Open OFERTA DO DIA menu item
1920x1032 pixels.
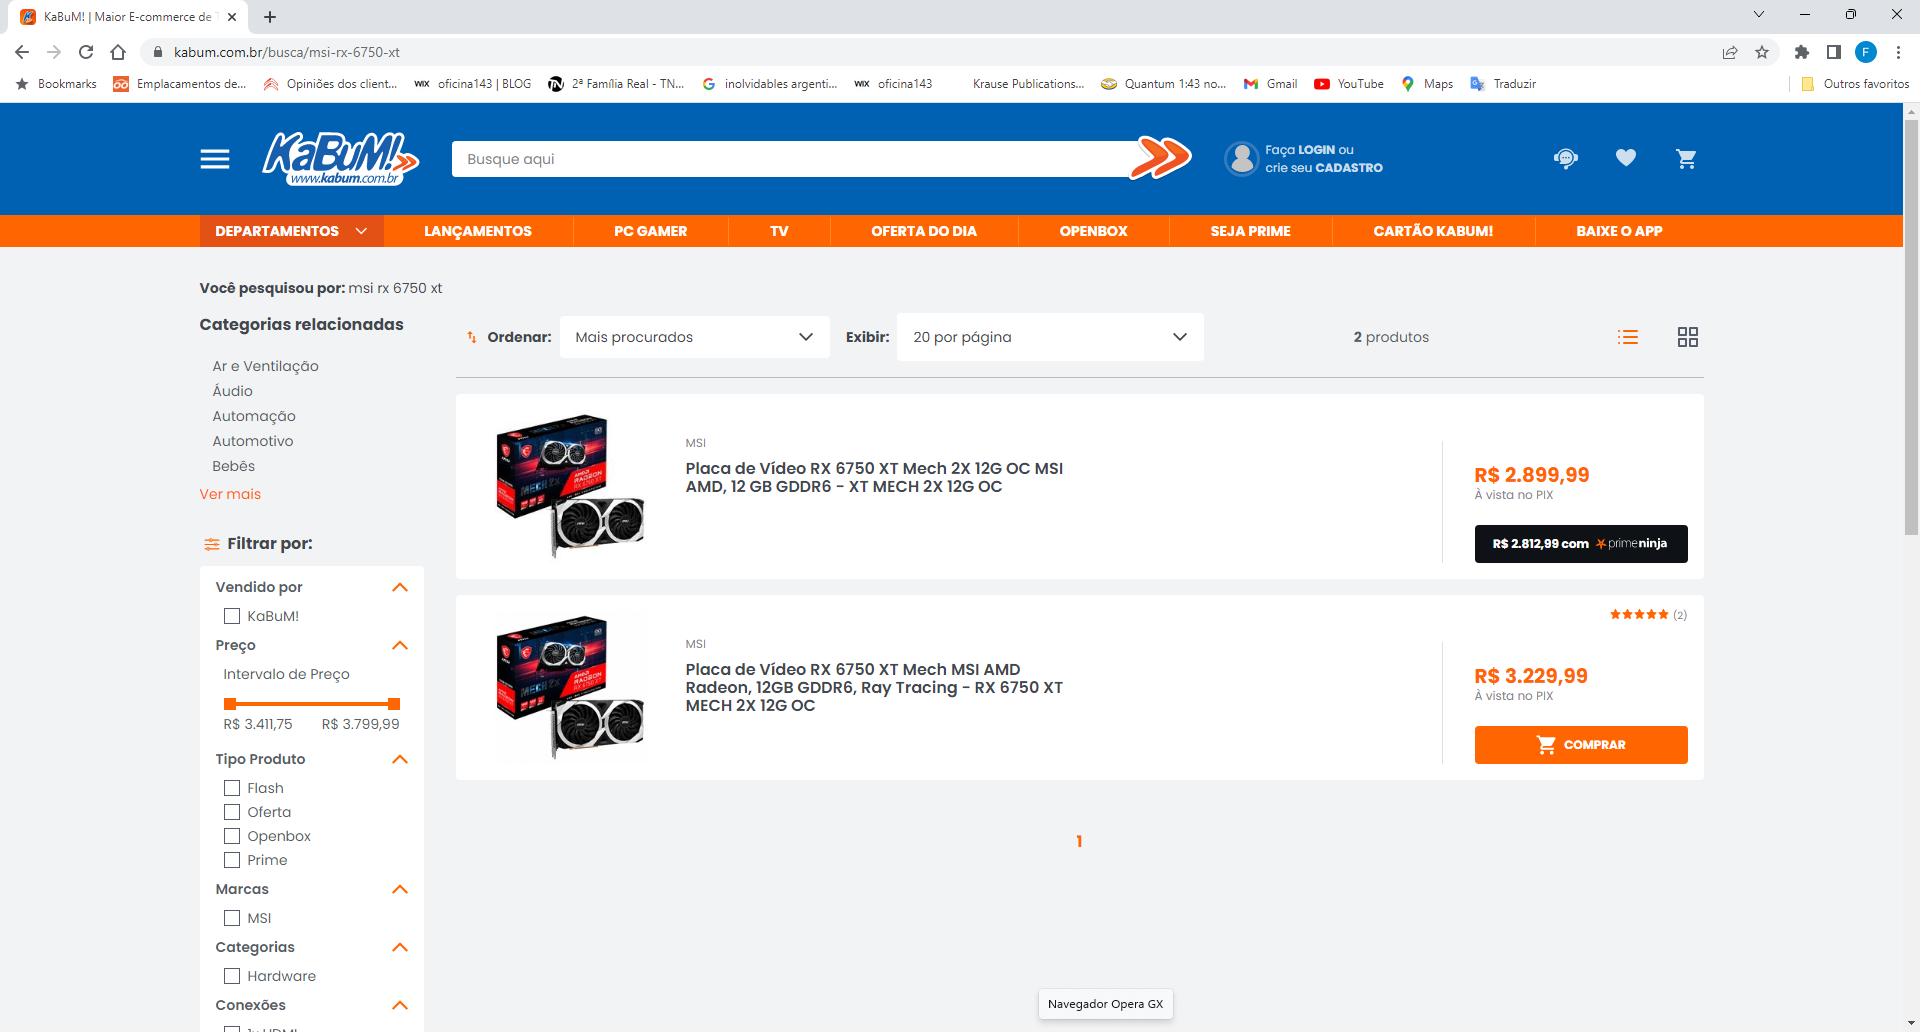[924, 231]
